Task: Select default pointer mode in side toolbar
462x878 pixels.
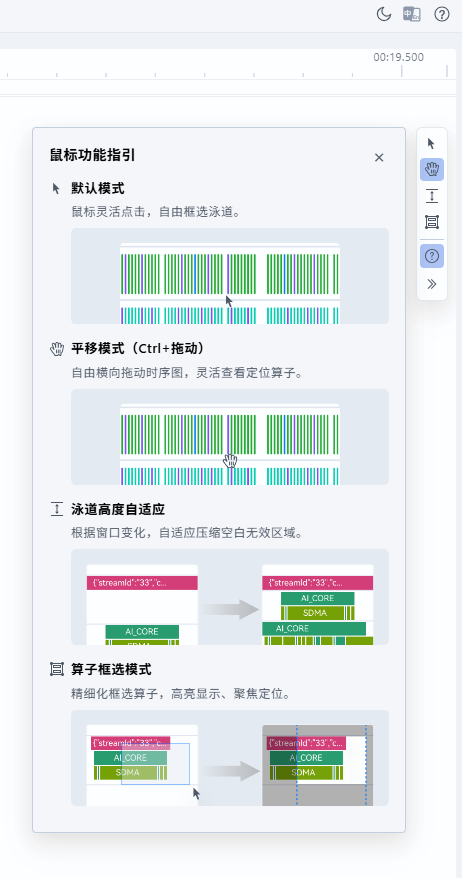Action: coord(431,143)
